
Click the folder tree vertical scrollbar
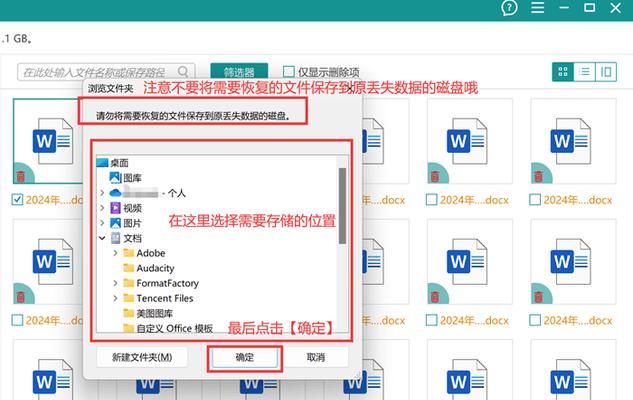click(342, 206)
